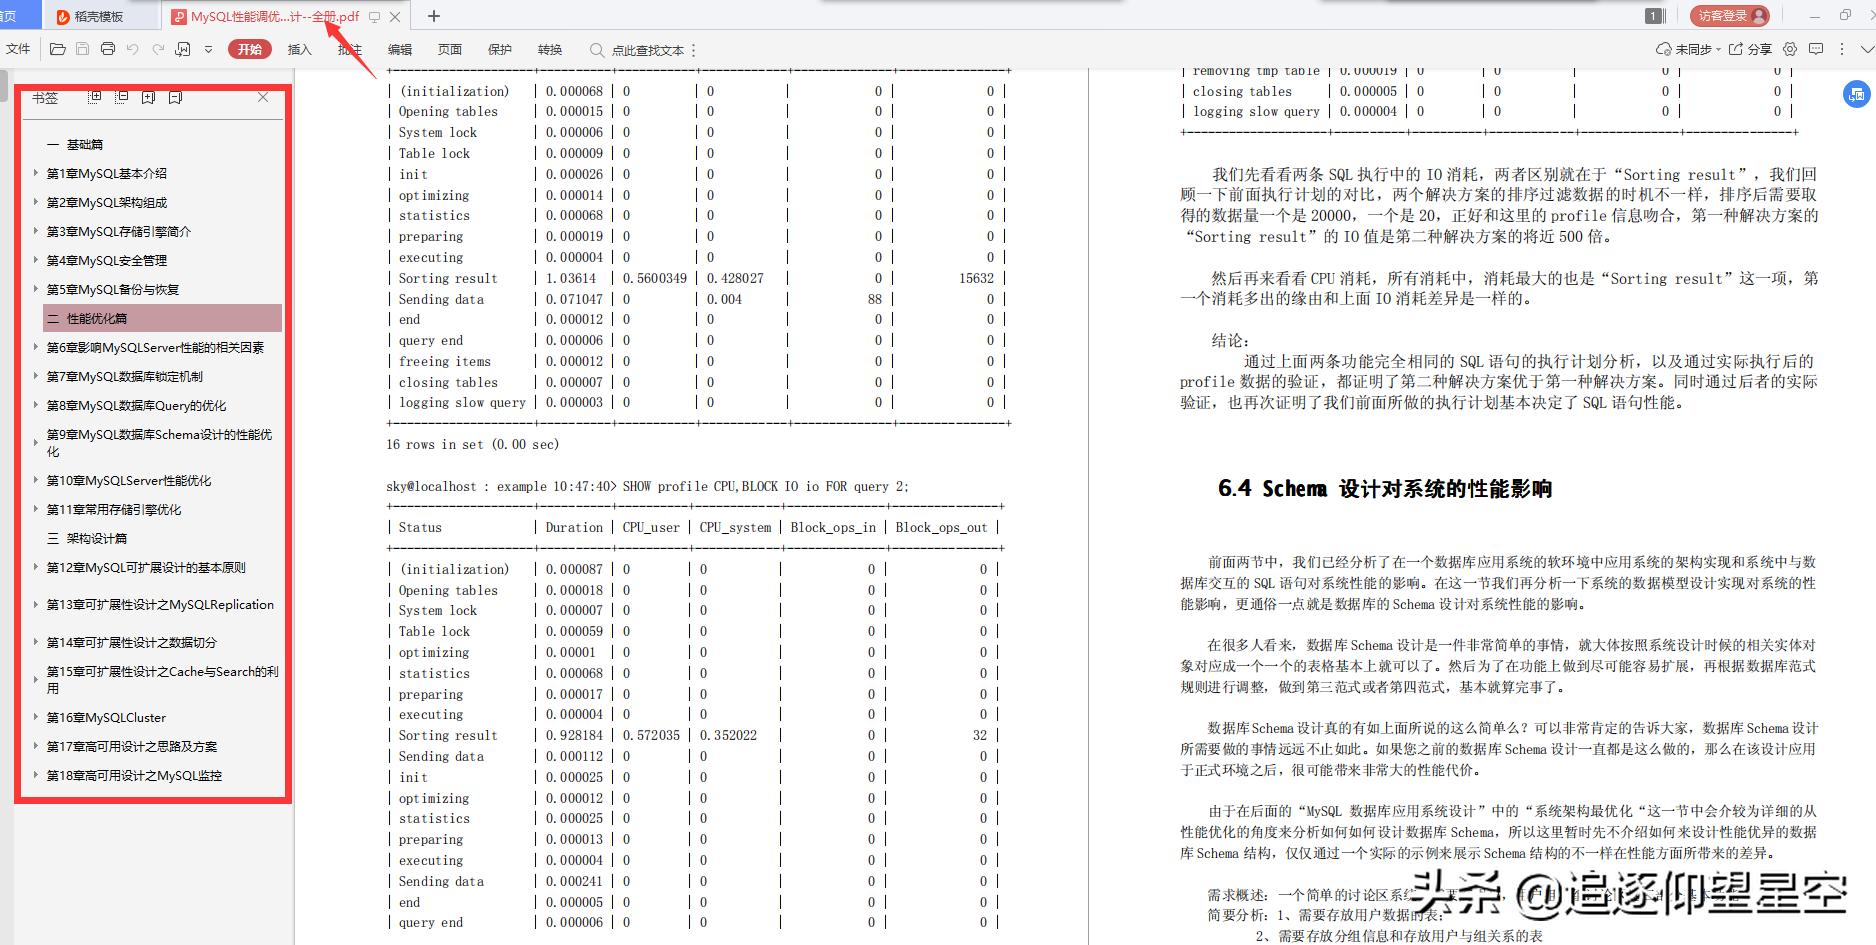
Task: Open 第9章MySQL数据库Schema设计 bookmark
Action: (x=159, y=443)
